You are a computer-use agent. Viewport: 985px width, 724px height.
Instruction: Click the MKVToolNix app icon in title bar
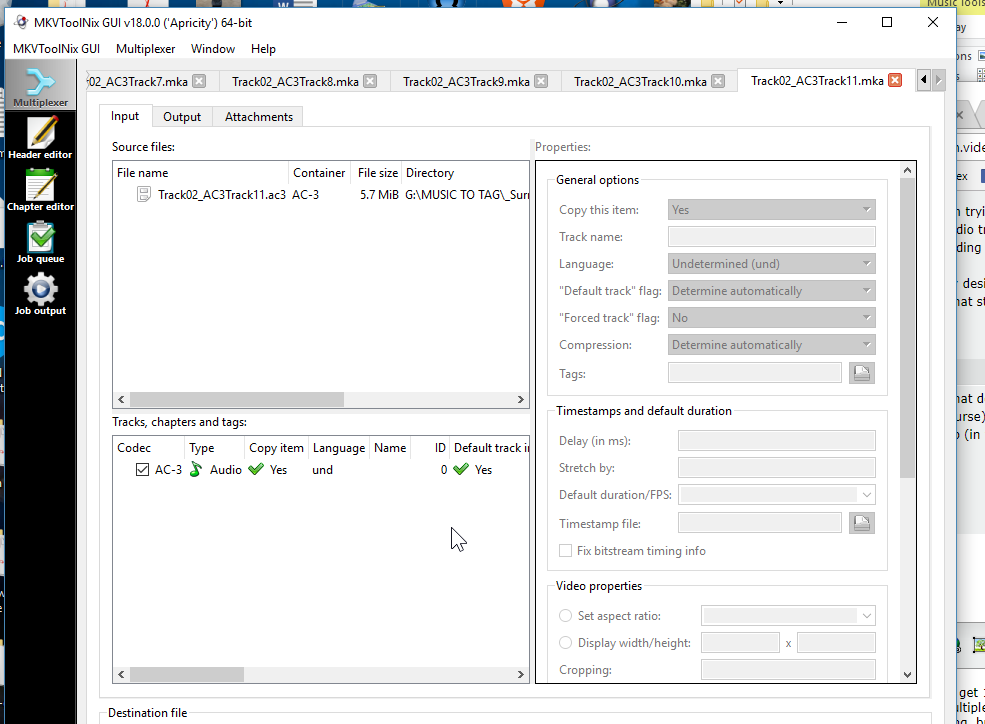point(21,23)
